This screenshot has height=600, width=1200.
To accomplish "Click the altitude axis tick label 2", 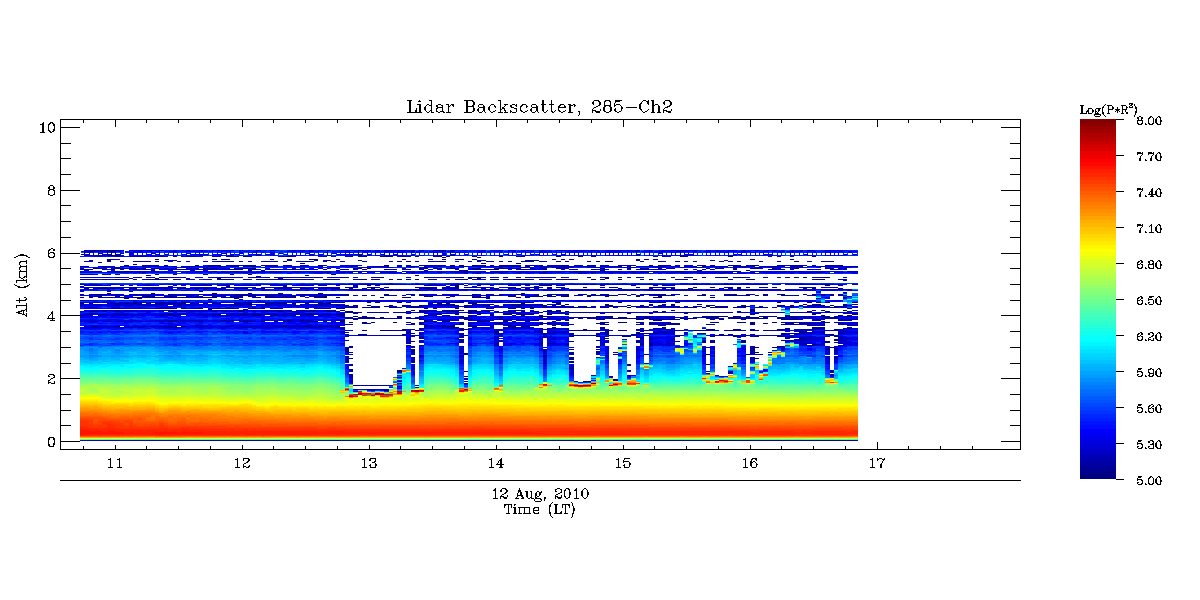I will point(50,379).
